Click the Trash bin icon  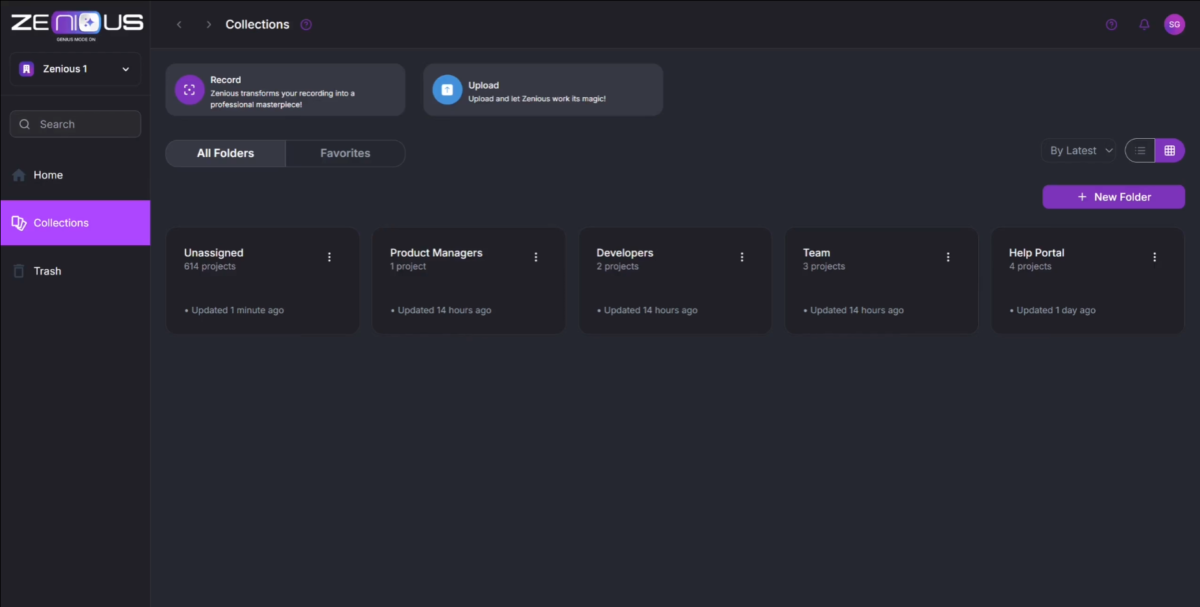point(19,271)
